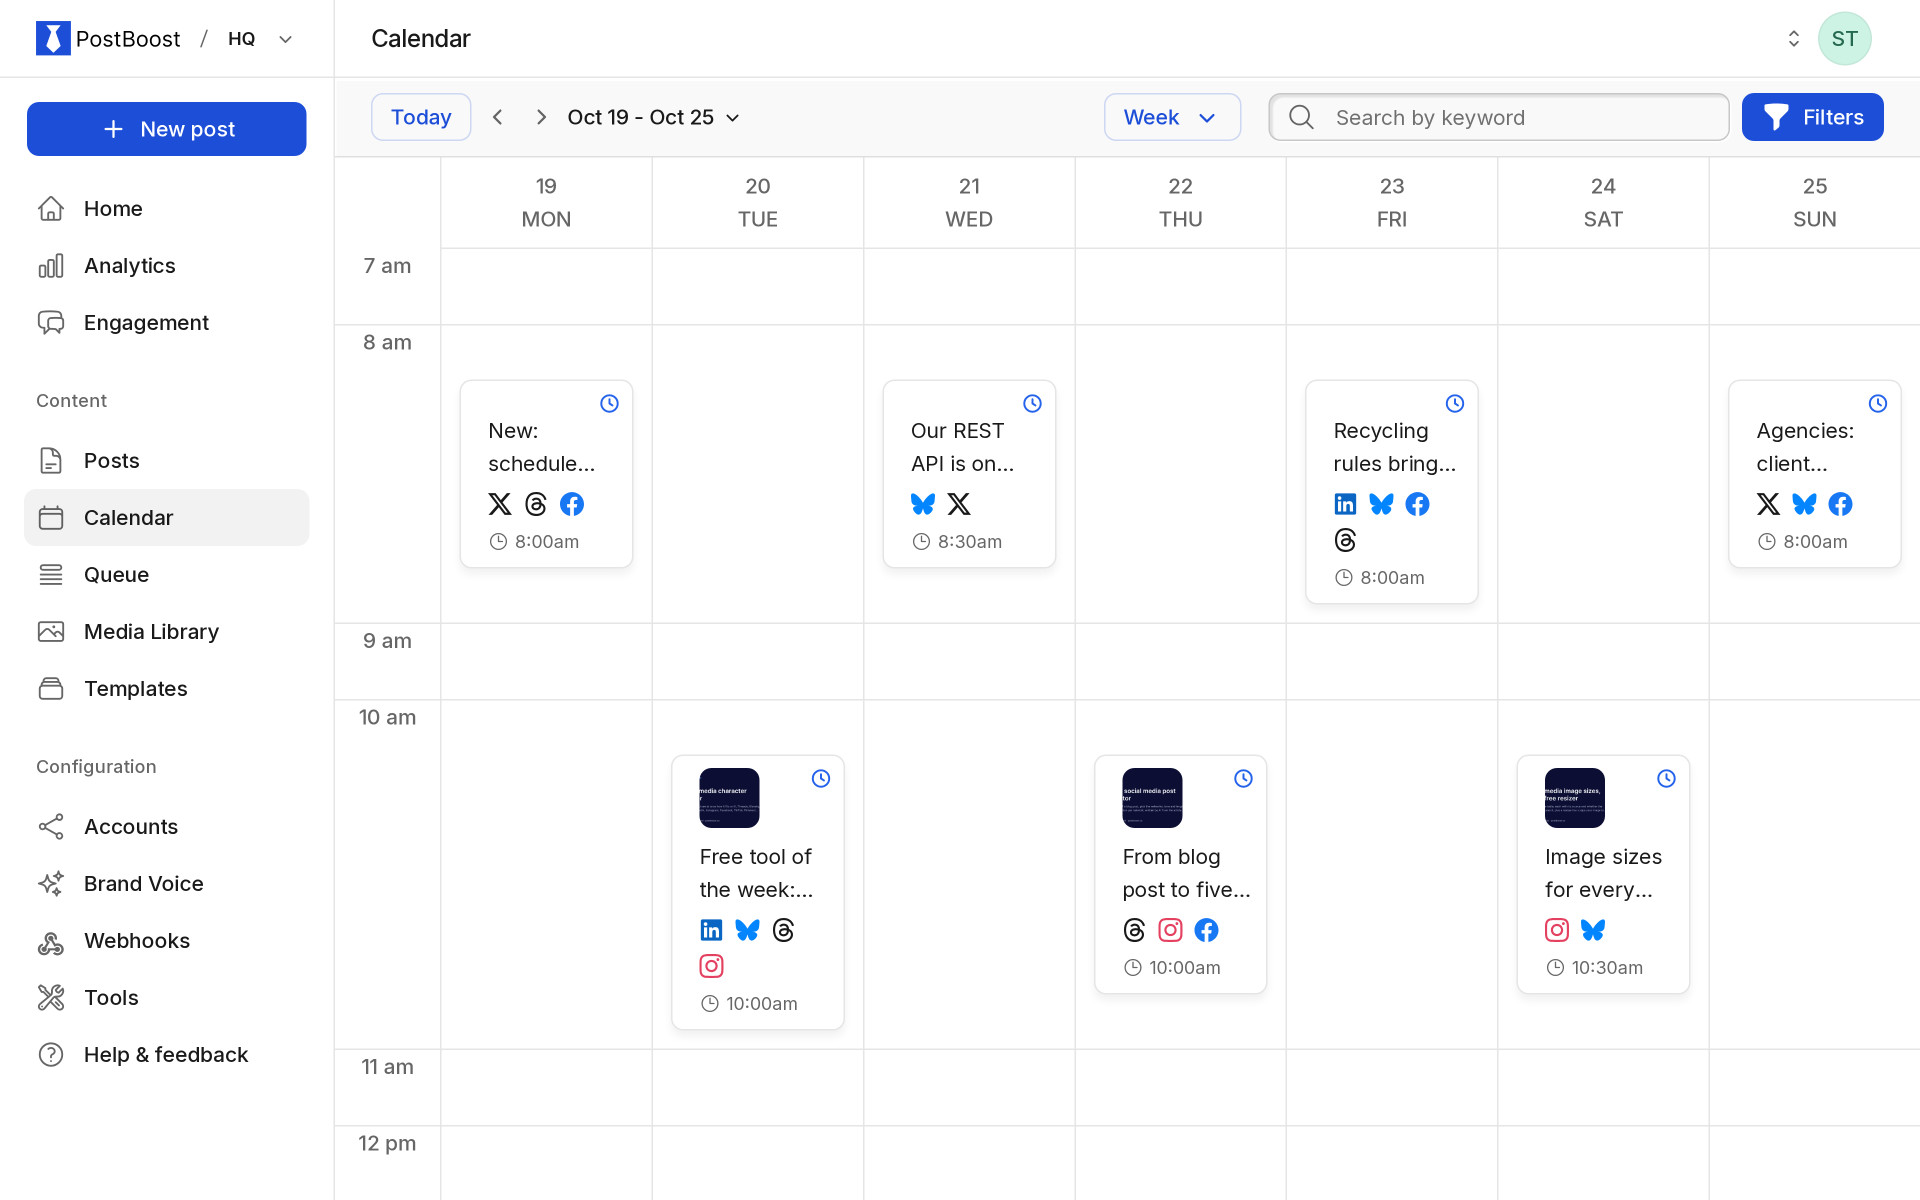Click the Templates icon
Image resolution: width=1920 pixels, height=1200 pixels.
tap(51, 688)
